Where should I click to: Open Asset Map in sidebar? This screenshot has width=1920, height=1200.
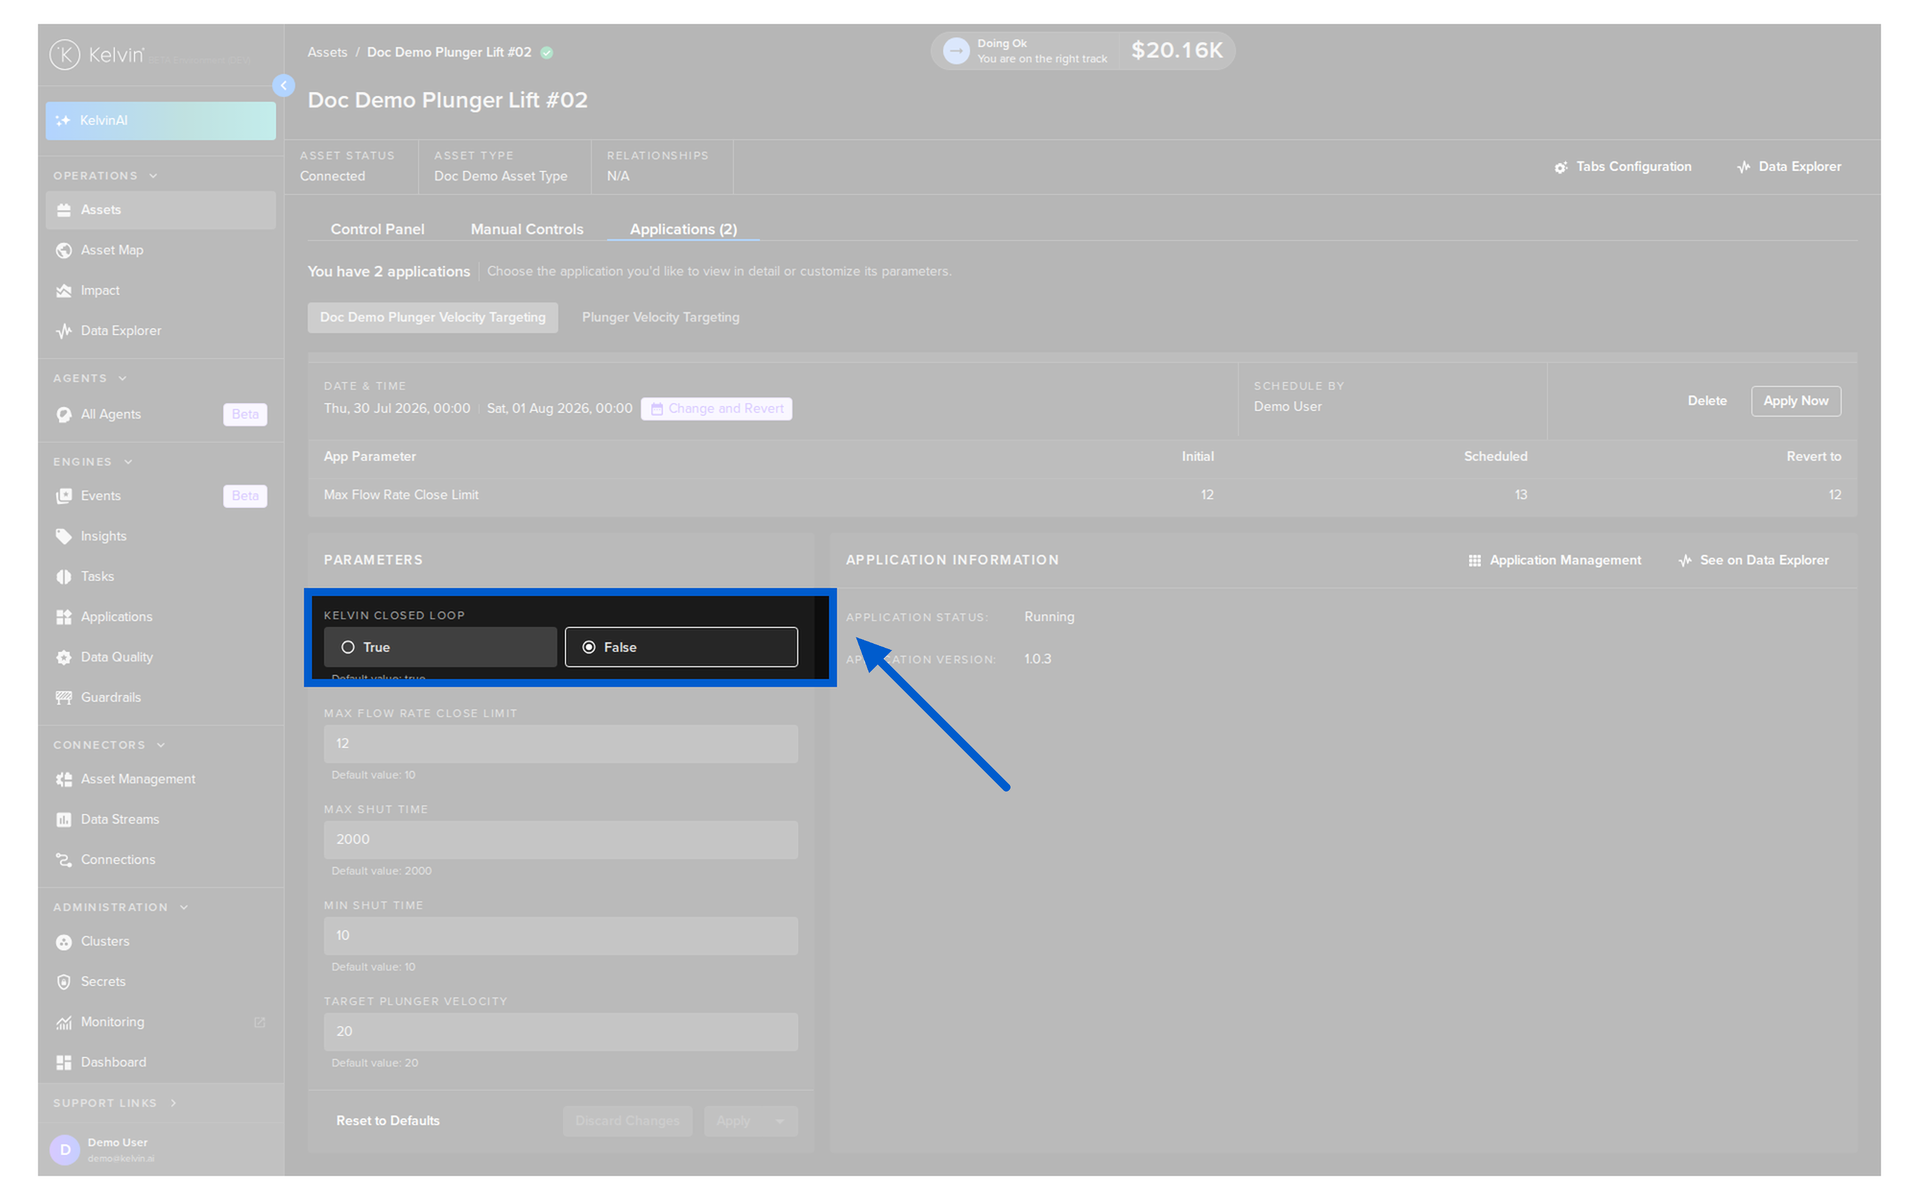(160, 250)
